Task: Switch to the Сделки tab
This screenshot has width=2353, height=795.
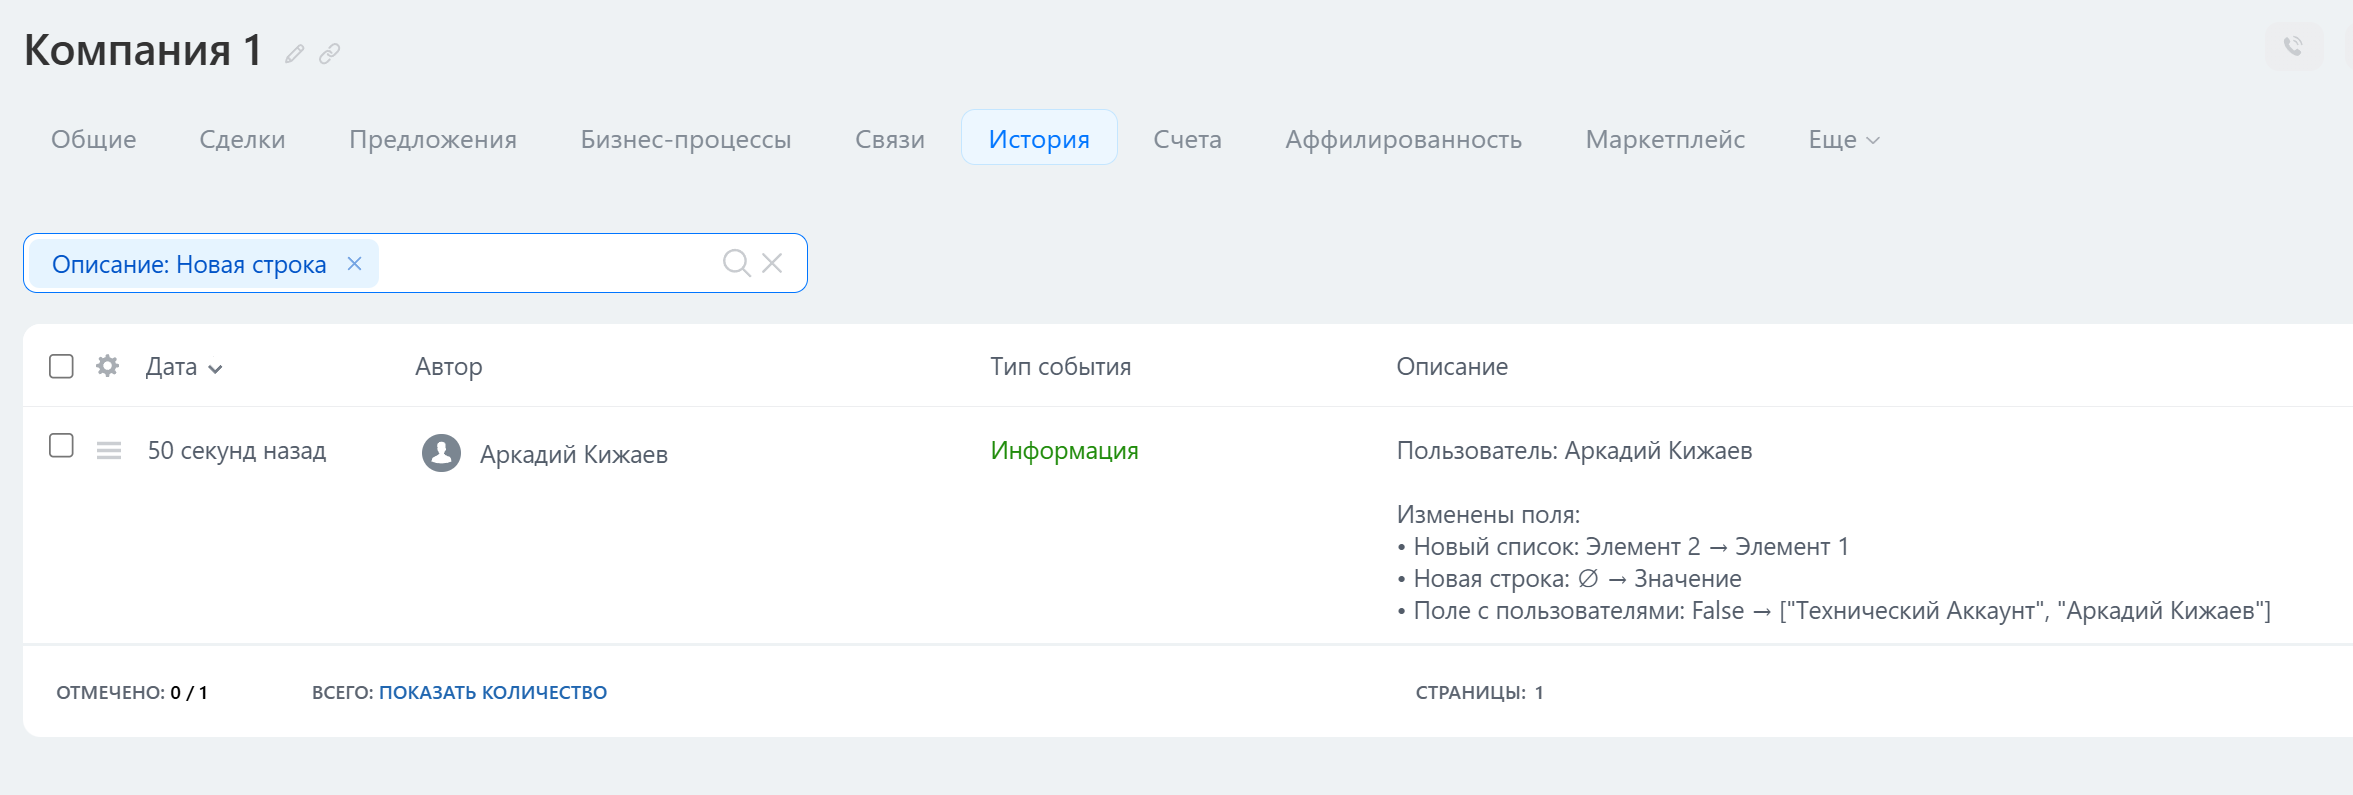Action: tap(242, 140)
